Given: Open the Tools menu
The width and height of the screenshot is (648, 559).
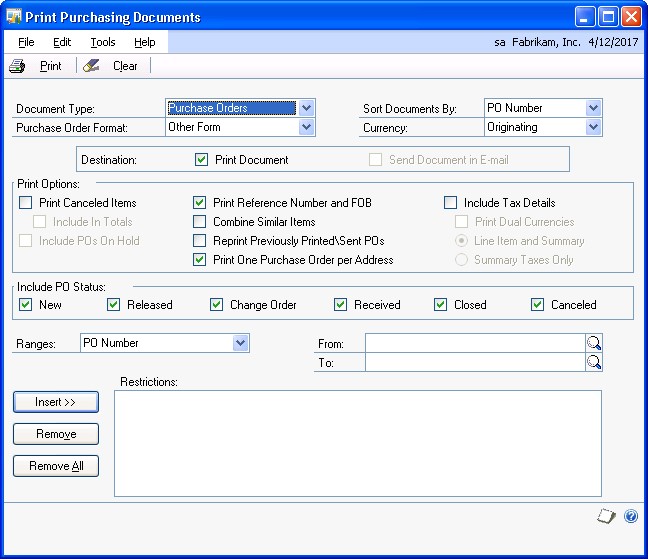Looking at the screenshot, I should tap(103, 42).
